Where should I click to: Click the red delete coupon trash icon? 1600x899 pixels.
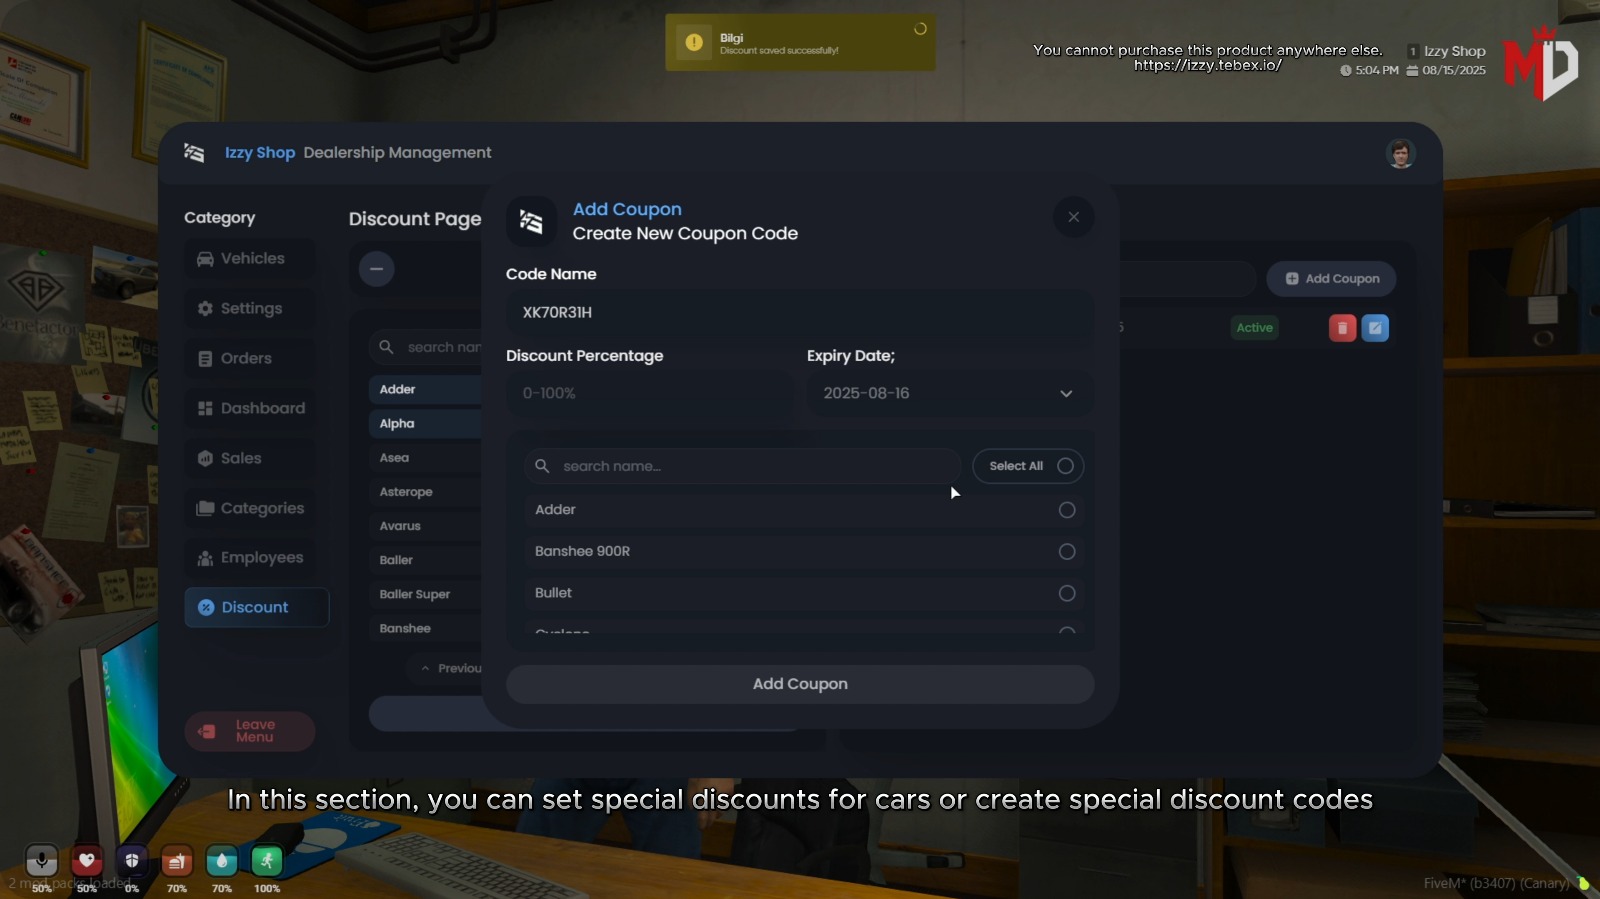pos(1342,328)
